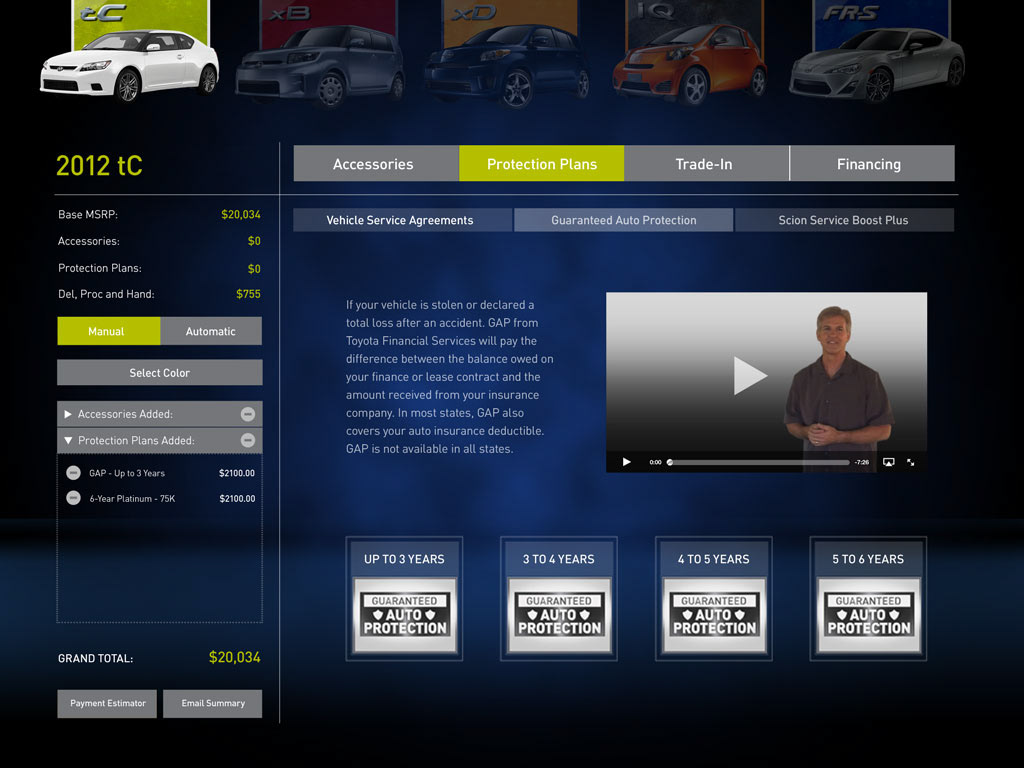Image resolution: width=1024 pixels, height=768 pixels.
Task: Choose the xD car model
Action: pyautogui.click(x=507, y=65)
